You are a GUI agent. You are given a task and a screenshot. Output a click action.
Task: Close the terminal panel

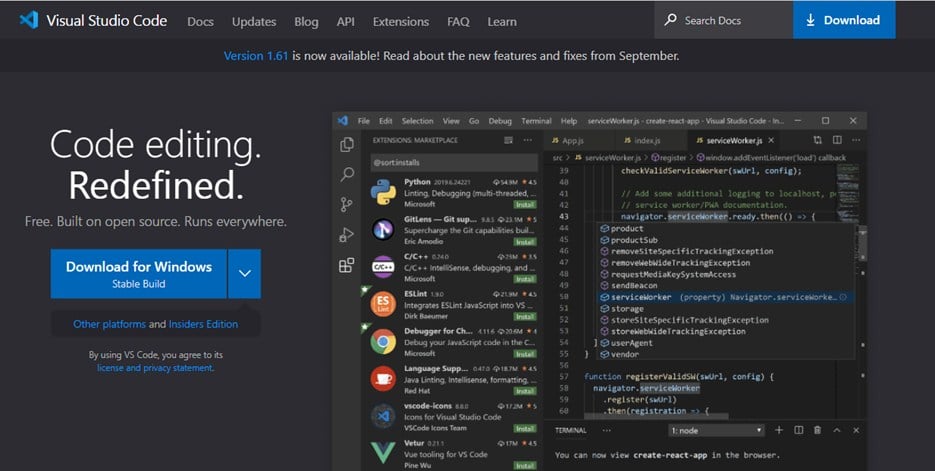click(x=856, y=430)
